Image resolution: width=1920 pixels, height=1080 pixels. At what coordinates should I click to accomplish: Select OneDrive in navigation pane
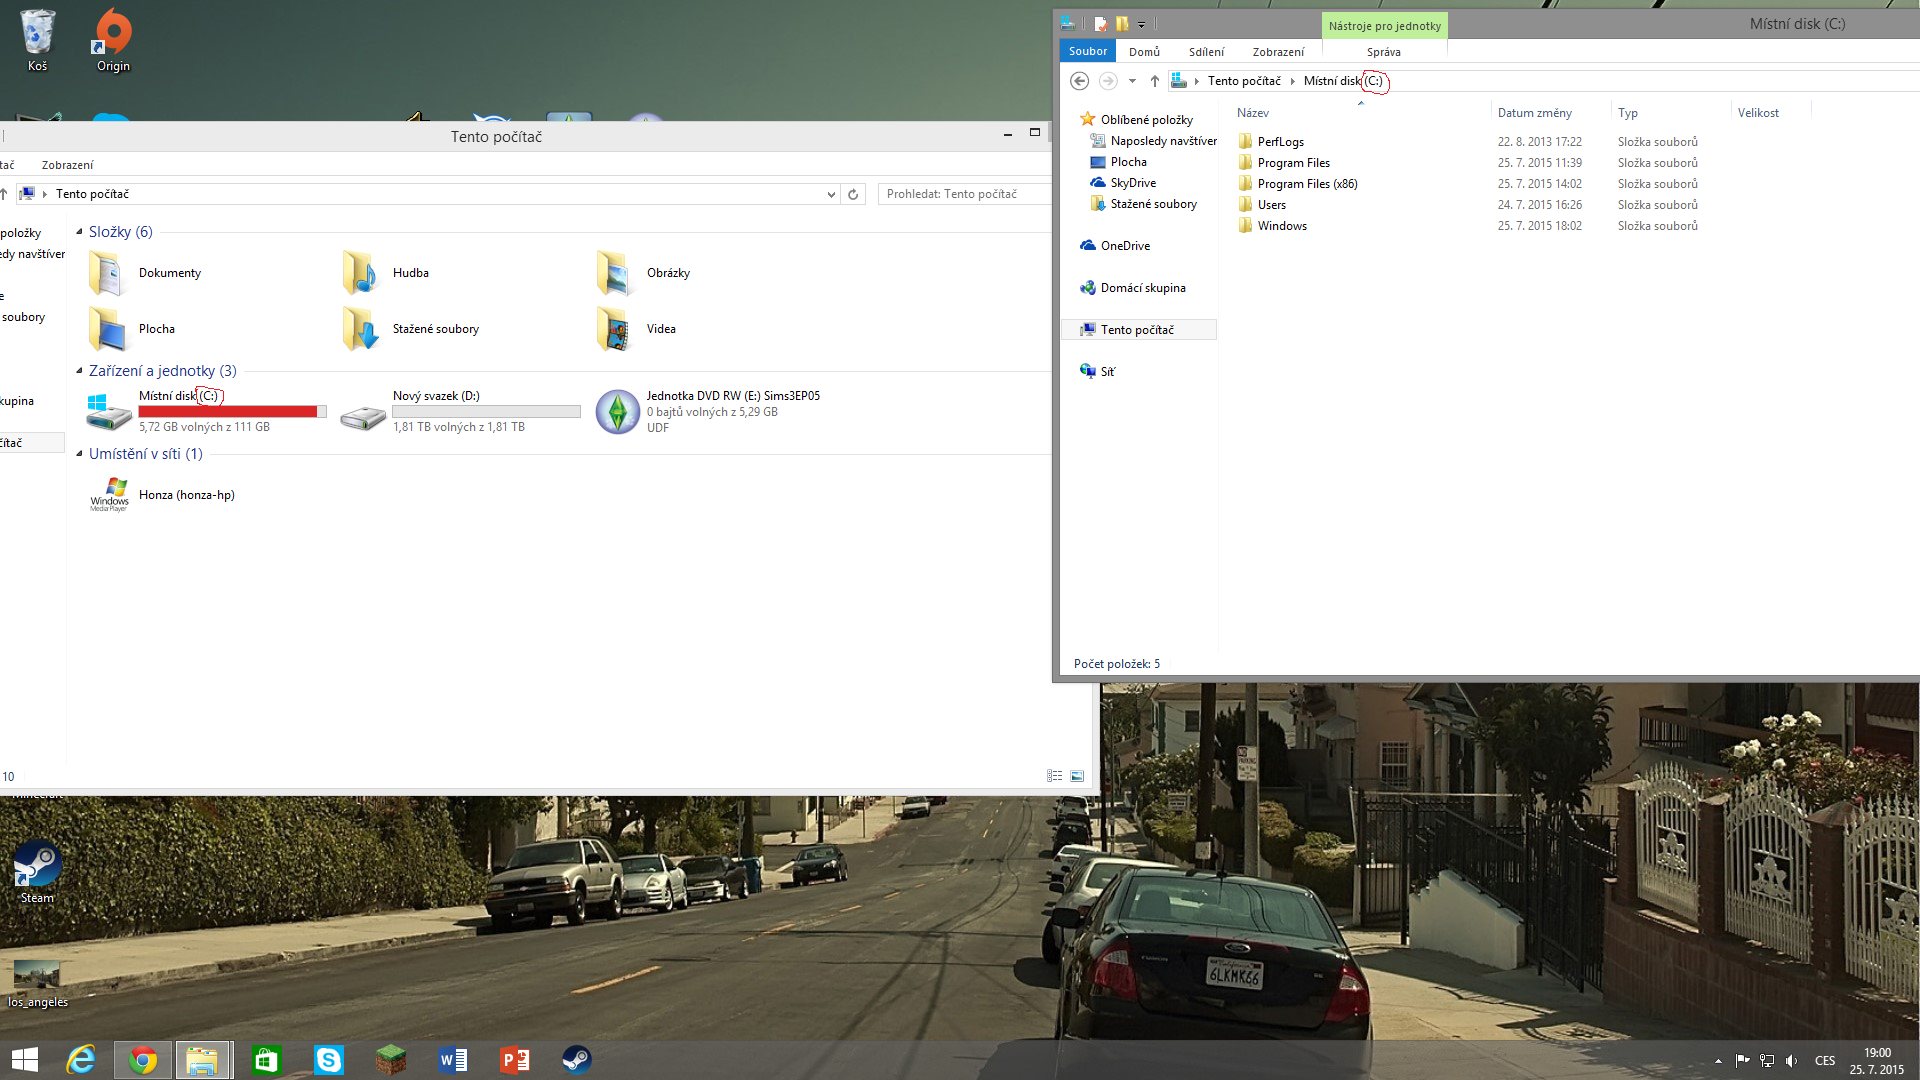click(1125, 246)
